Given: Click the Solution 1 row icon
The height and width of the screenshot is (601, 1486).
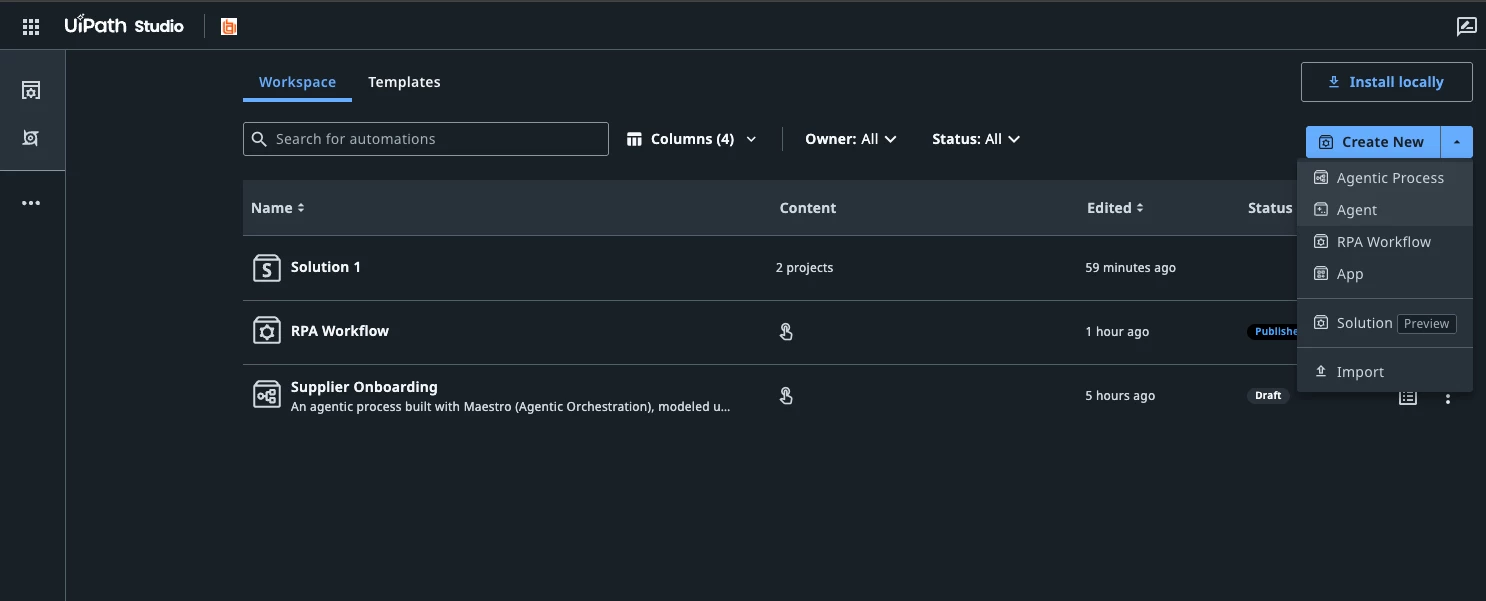Looking at the screenshot, I should tap(266, 268).
